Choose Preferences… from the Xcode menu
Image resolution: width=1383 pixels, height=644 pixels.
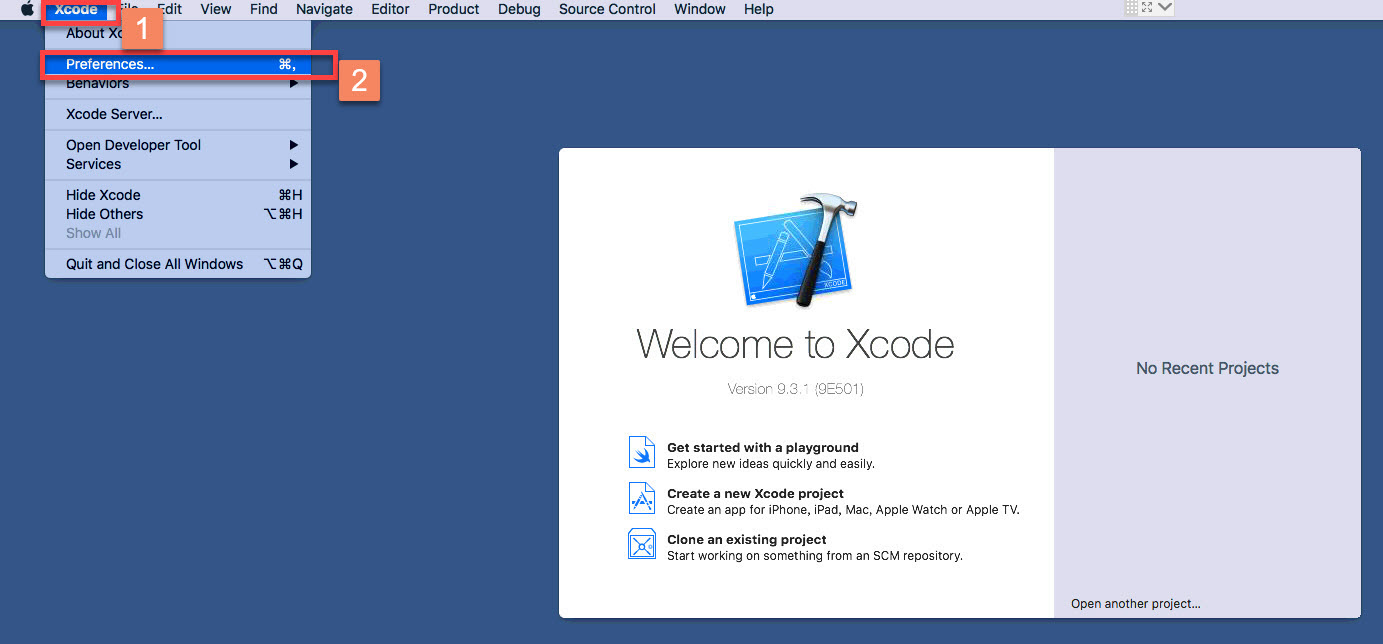click(178, 64)
